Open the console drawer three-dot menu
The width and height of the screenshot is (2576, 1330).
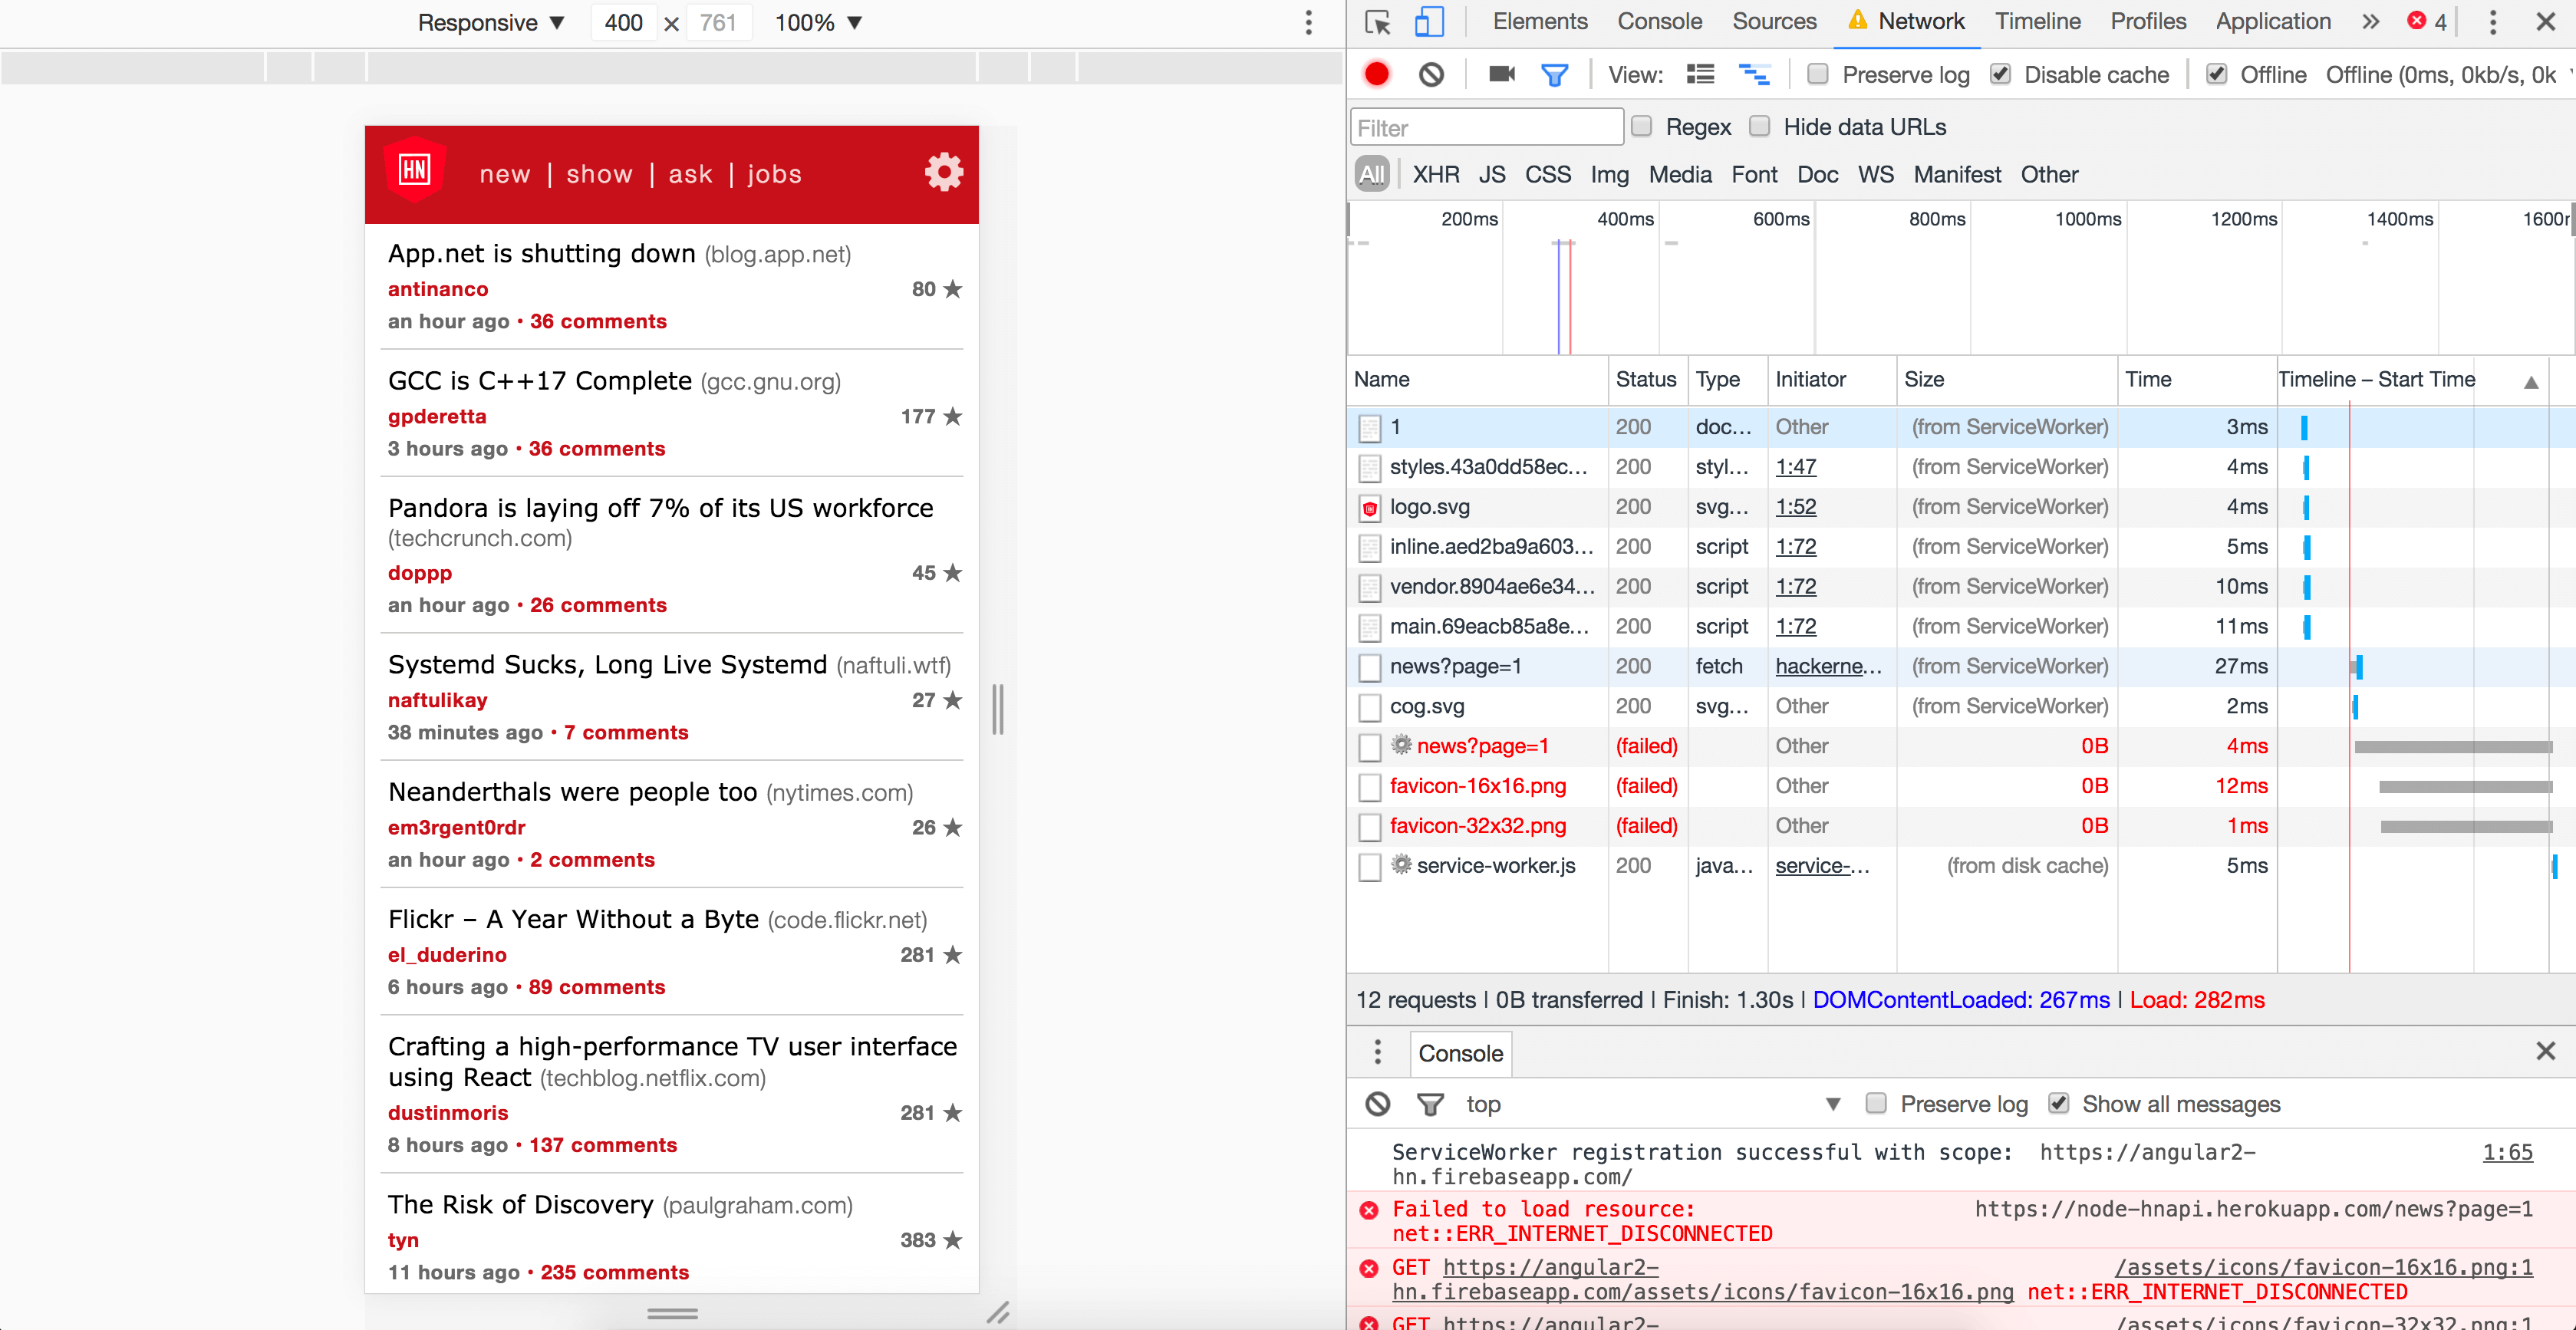[1378, 1052]
